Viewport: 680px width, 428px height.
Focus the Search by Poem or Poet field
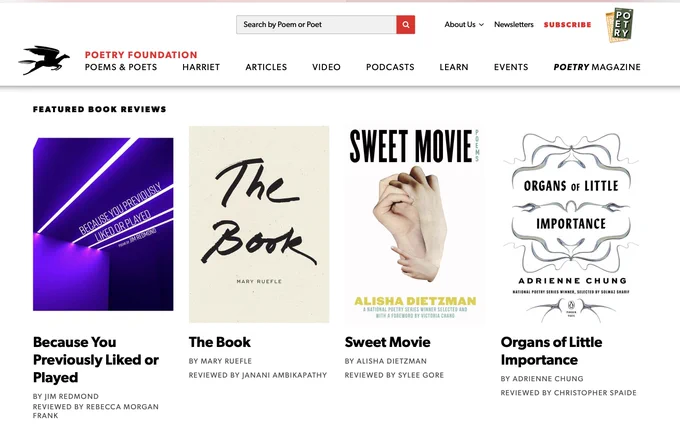pos(316,25)
